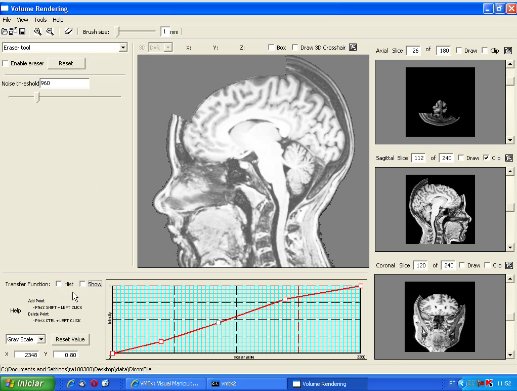Toggle Coronal Draw checkbox
This screenshot has width=517, height=391.
pyautogui.click(x=462, y=265)
